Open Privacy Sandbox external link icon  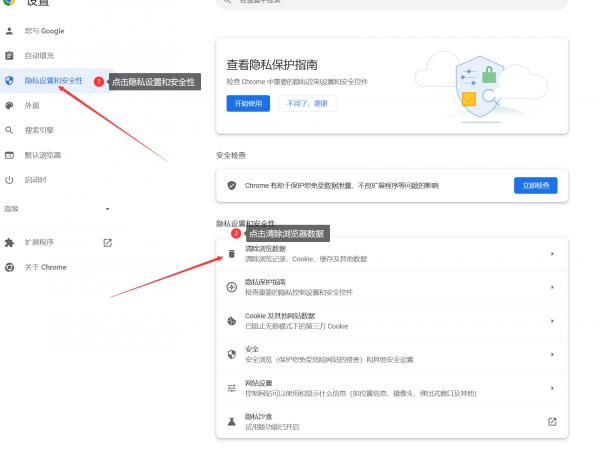click(552, 421)
